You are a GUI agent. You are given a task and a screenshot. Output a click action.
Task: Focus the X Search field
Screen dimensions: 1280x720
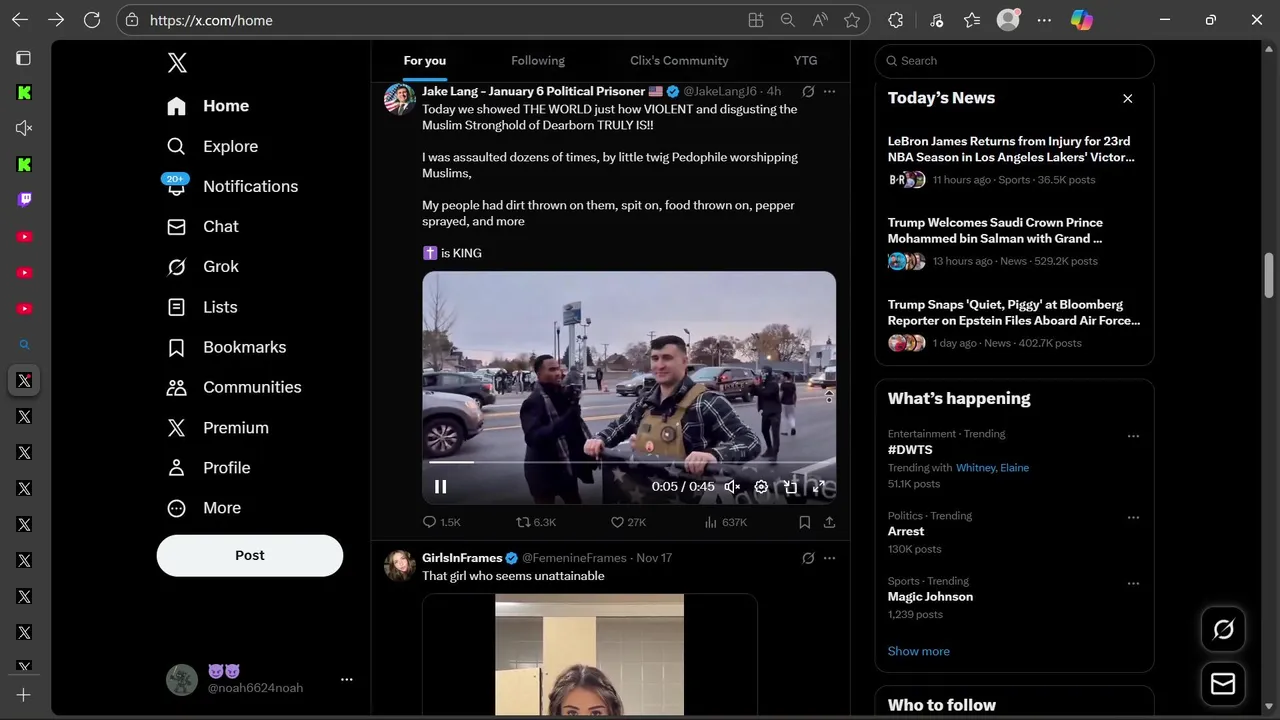(x=1014, y=61)
